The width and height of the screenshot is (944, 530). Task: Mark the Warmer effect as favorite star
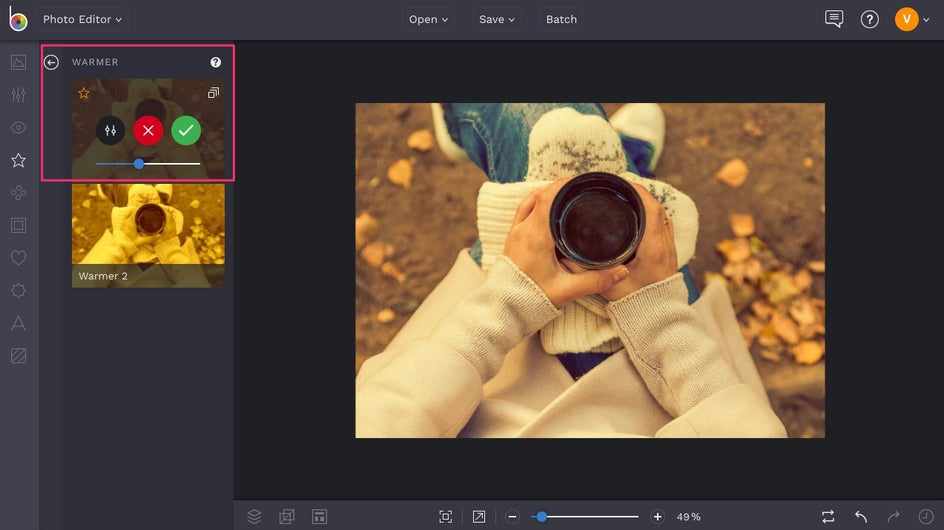(x=84, y=93)
